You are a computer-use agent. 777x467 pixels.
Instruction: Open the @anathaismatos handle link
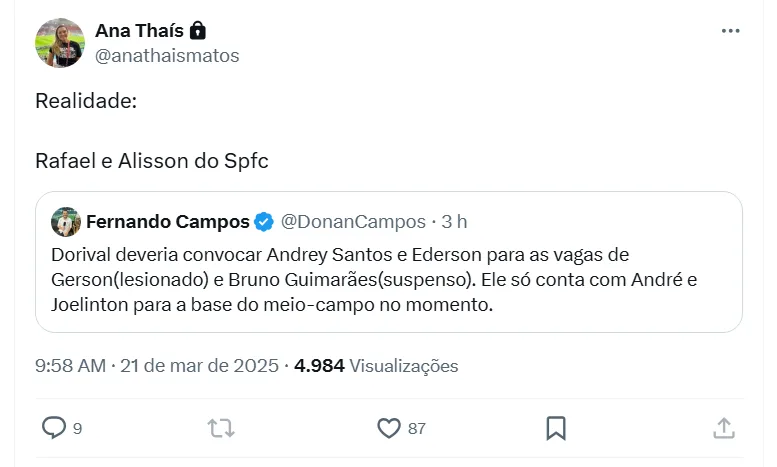point(167,56)
